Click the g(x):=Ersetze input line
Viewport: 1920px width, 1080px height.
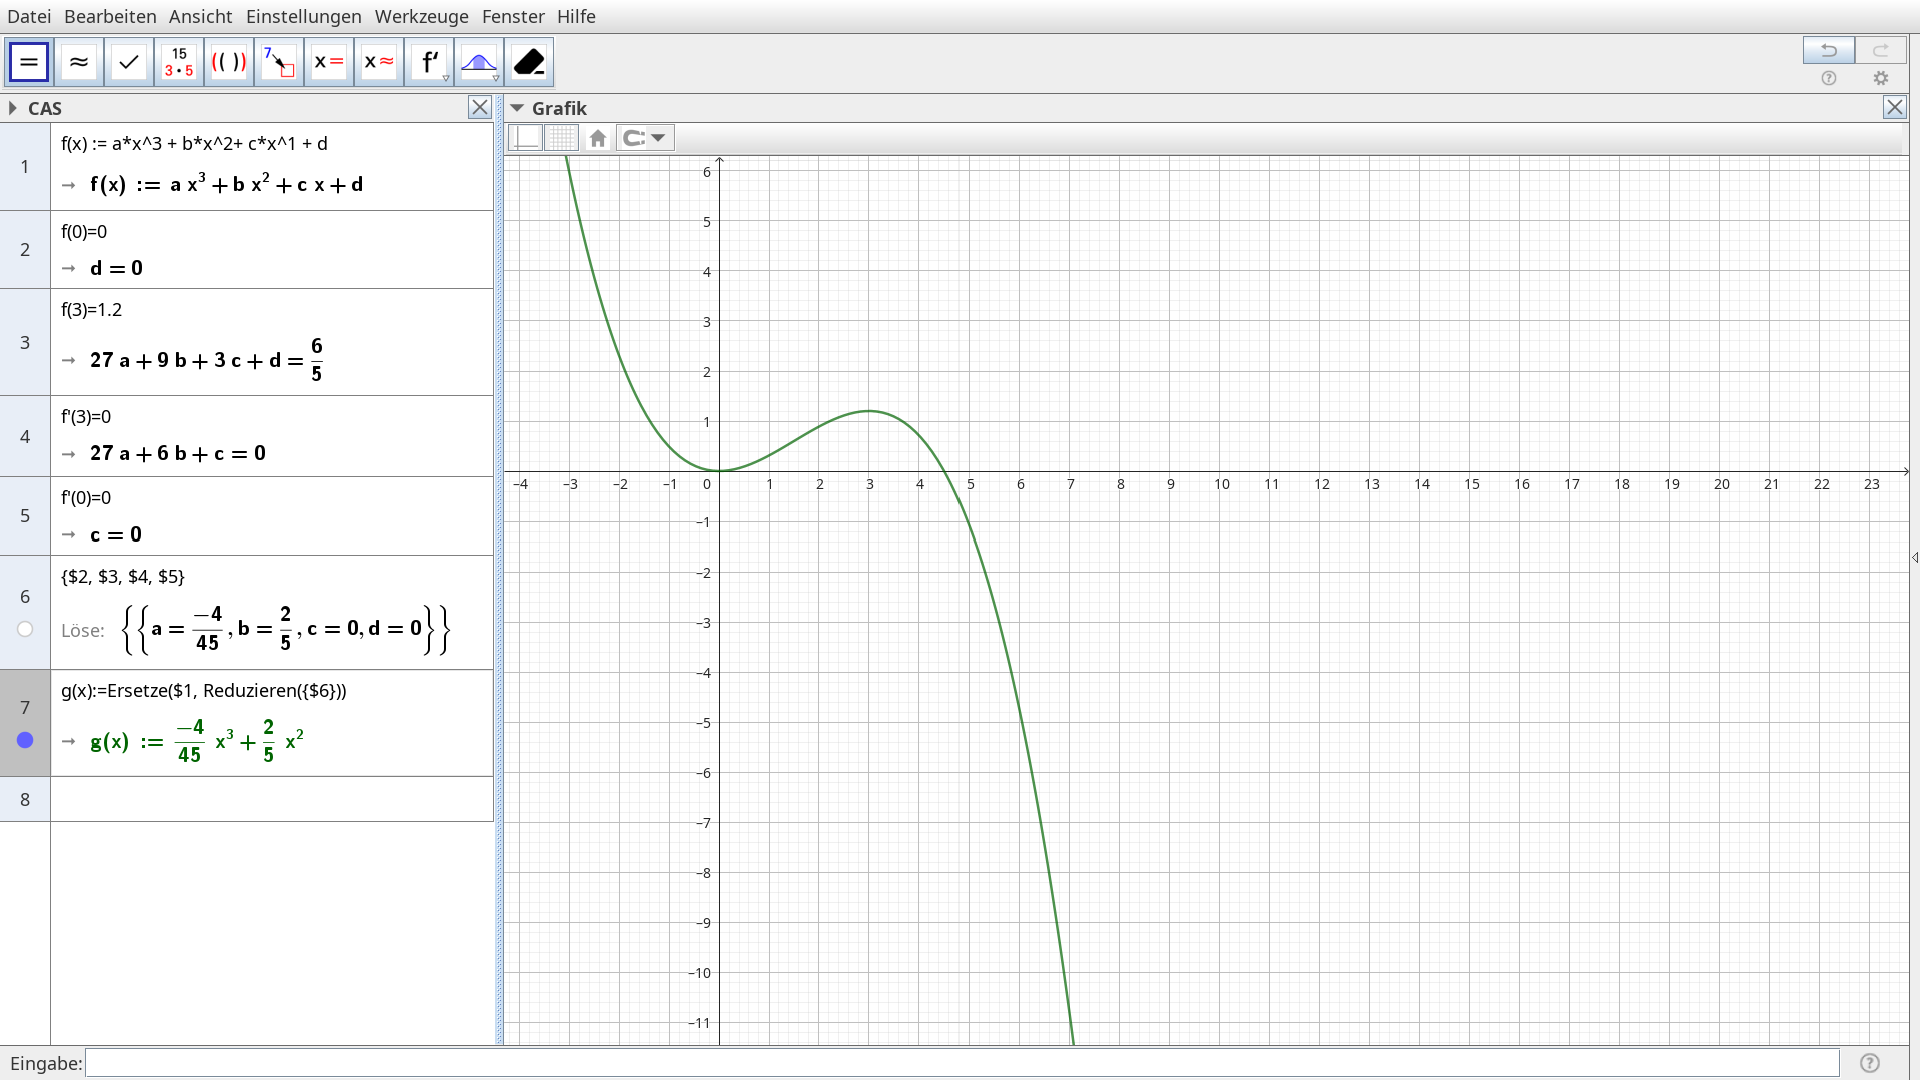point(204,691)
